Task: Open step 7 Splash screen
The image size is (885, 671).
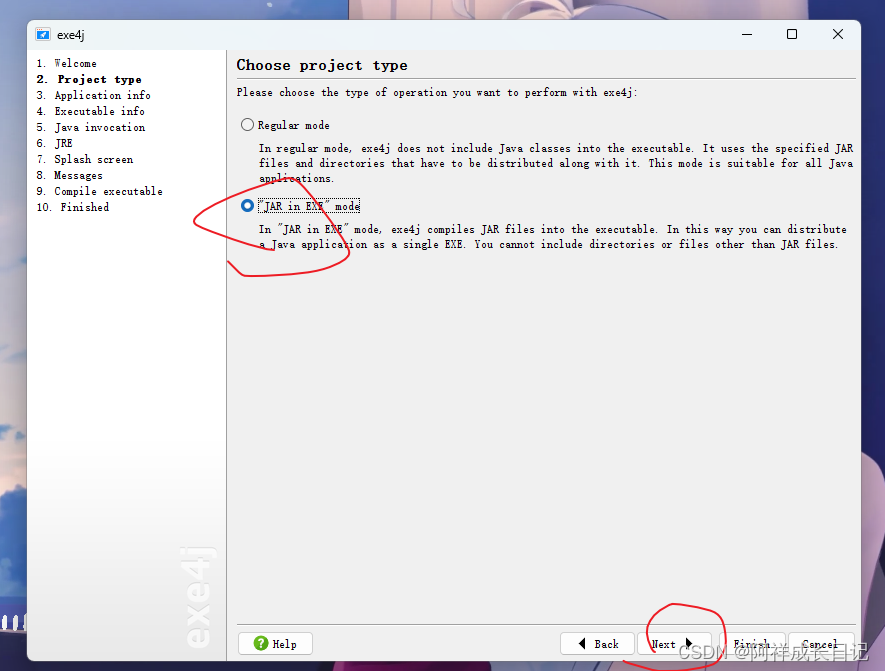Action: [x=85, y=160]
